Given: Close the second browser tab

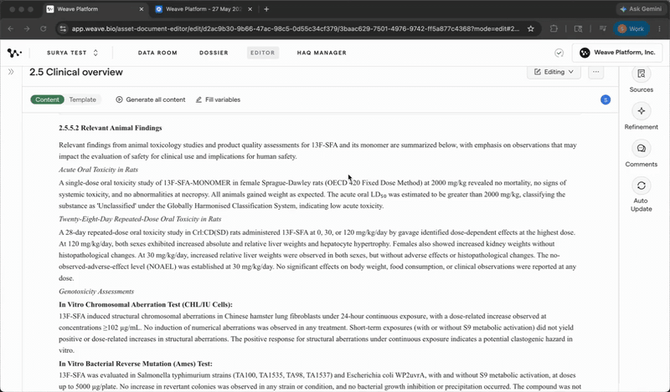Looking at the screenshot, I should (x=250, y=9).
